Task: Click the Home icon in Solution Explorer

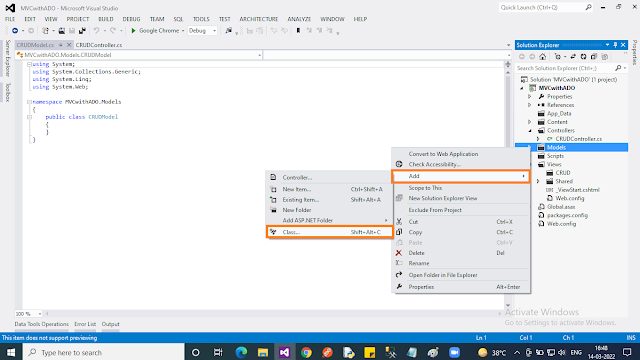Action: click(542, 57)
